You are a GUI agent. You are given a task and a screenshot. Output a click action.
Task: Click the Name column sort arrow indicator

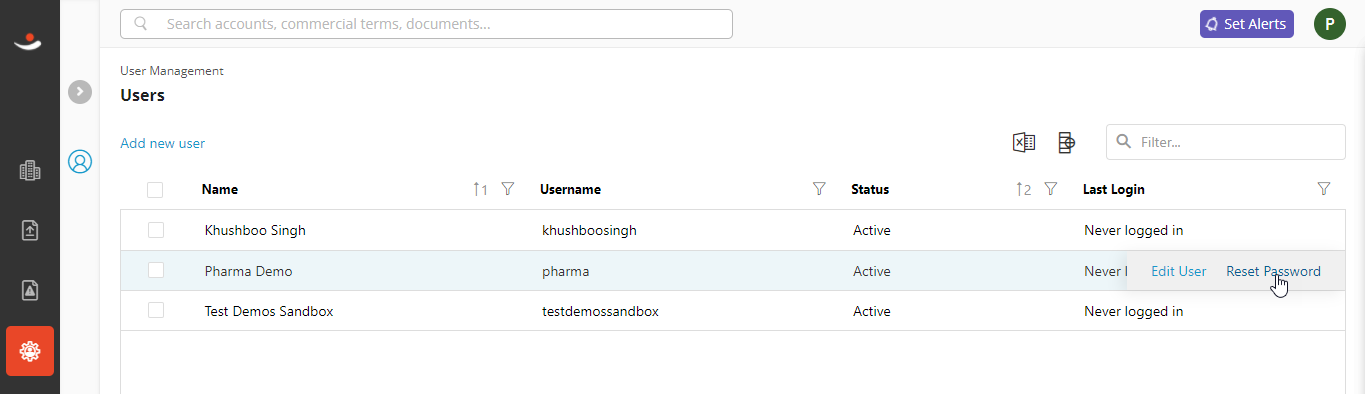pyautogui.click(x=480, y=189)
